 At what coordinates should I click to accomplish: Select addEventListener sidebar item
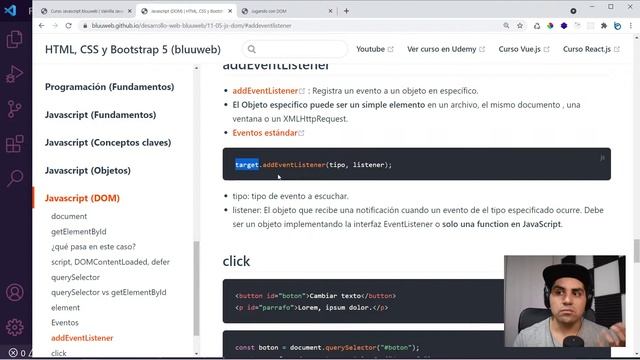pos(82,338)
